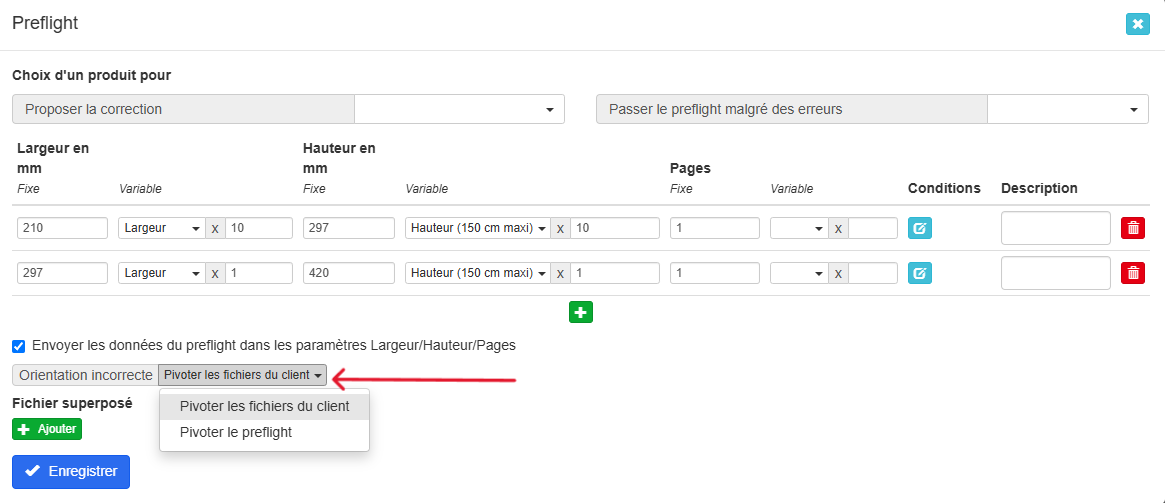Screen dimensions: 1165x503
Task: Toggle the Orientation incorrecte dropdown button
Action: coord(243,375)
